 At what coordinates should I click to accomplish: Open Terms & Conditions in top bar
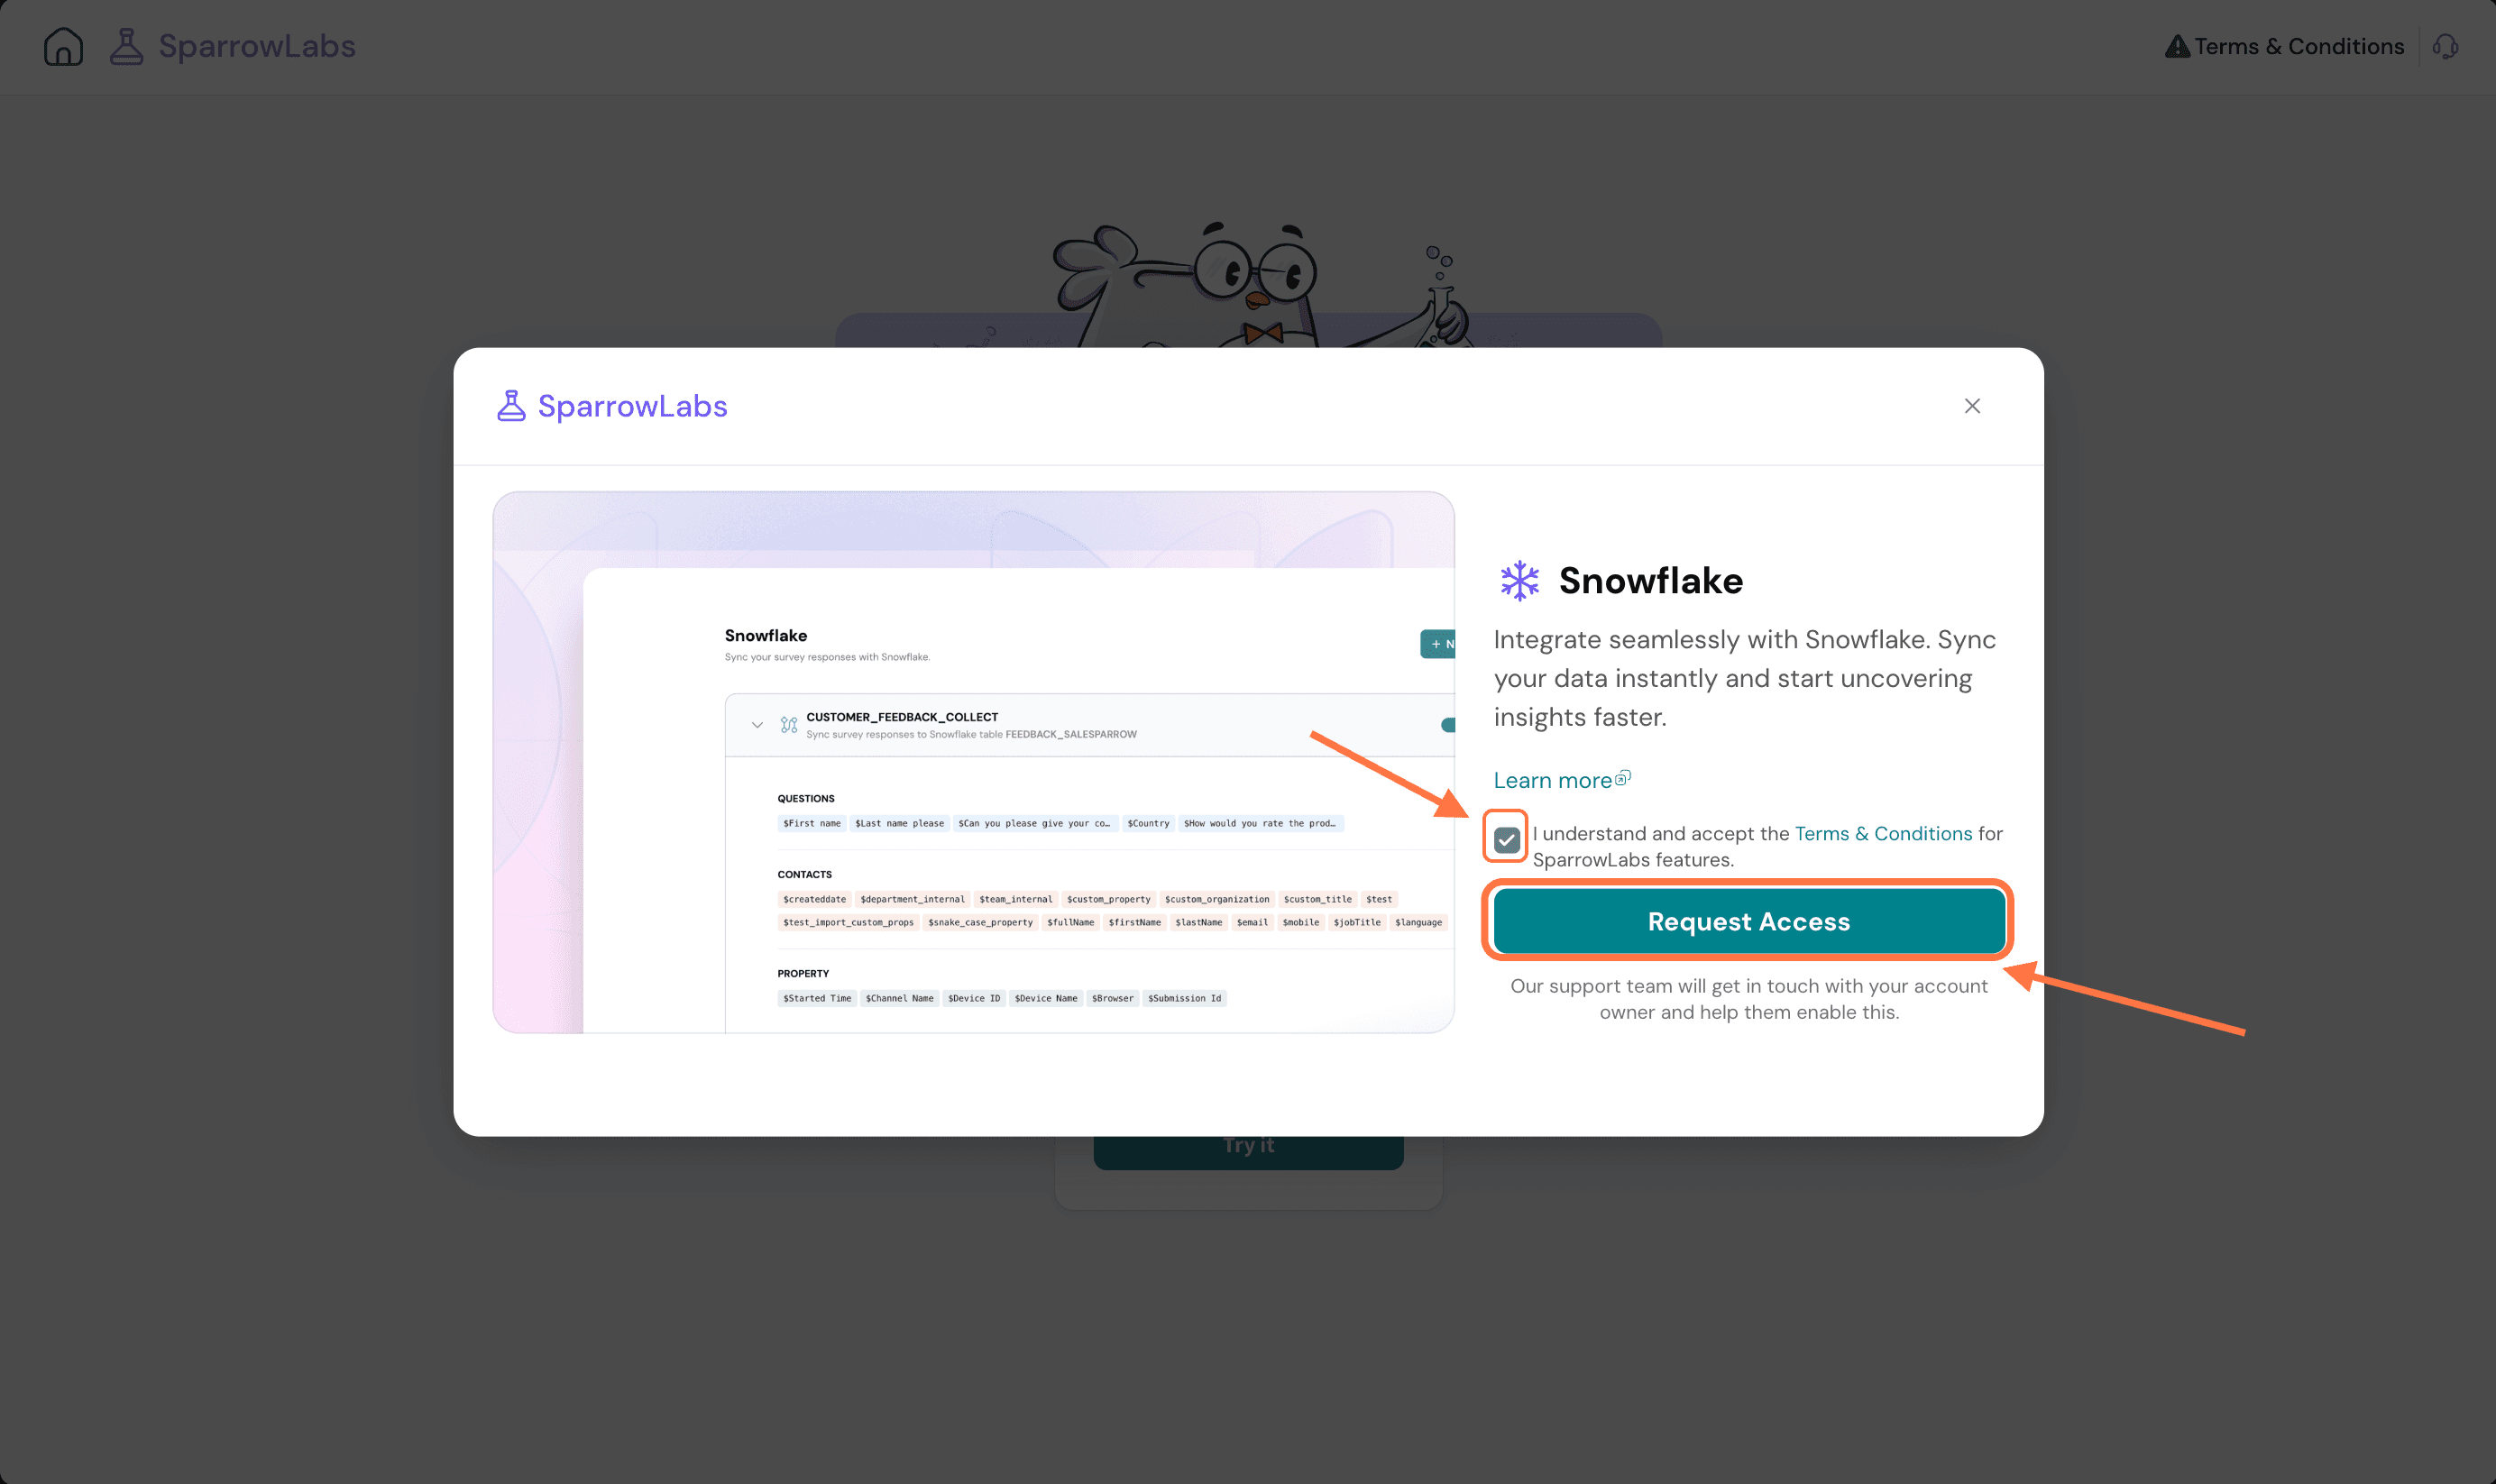(2298, 46)
